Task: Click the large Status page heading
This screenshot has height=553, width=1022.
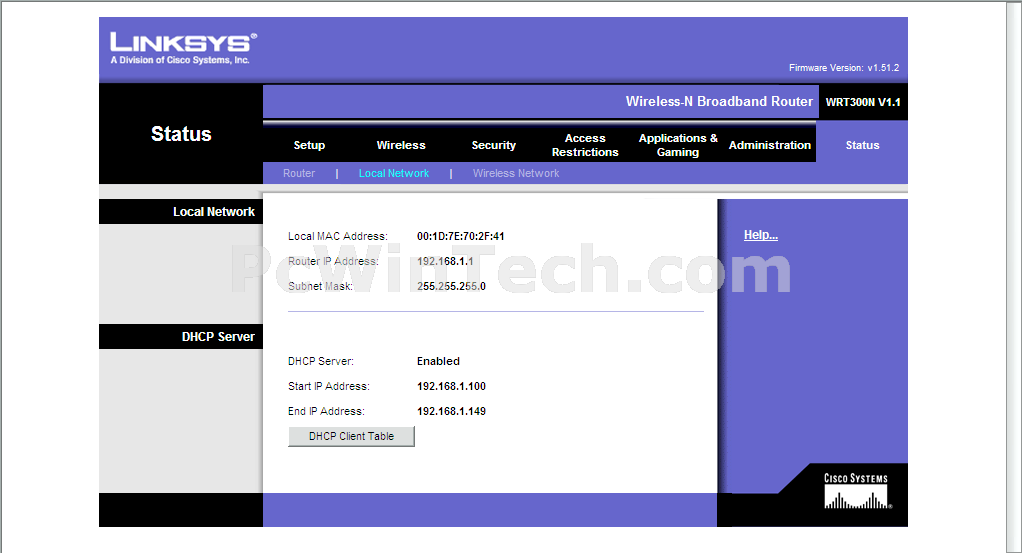Action: click(181, 134)
